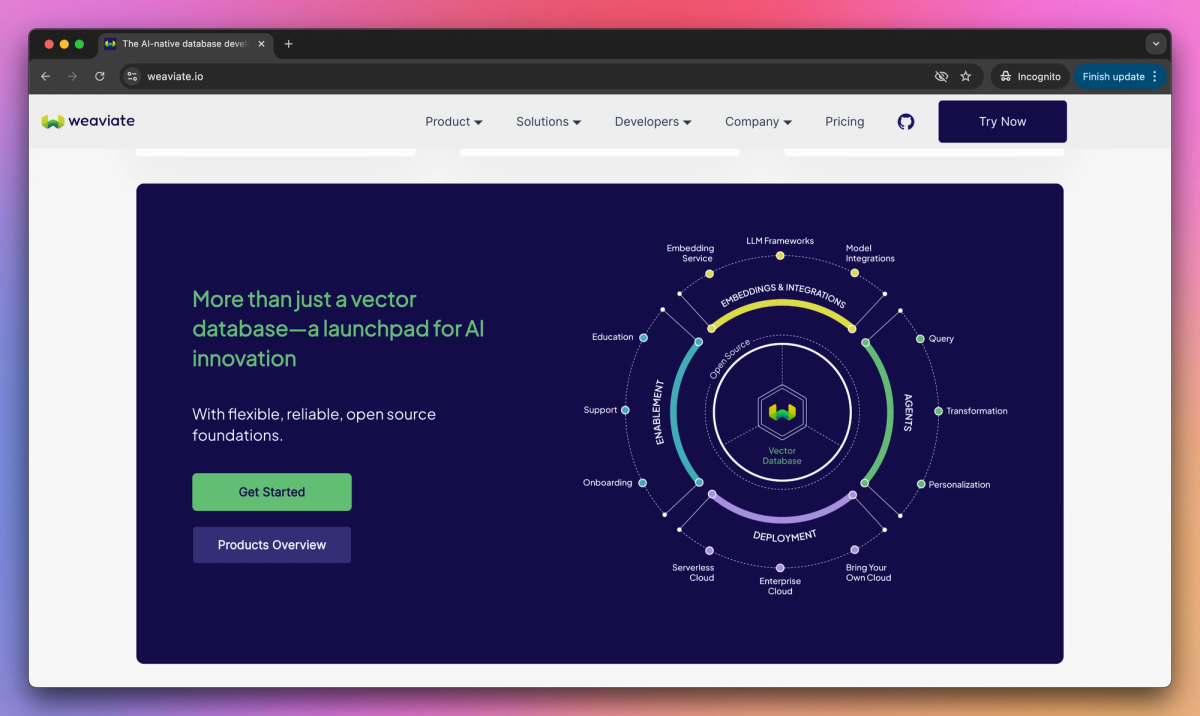Image resolution: width=1200 pixels, height=716 pixels.
Task: Click the Weaviate logo in the navbar
Action: point(88,121)
